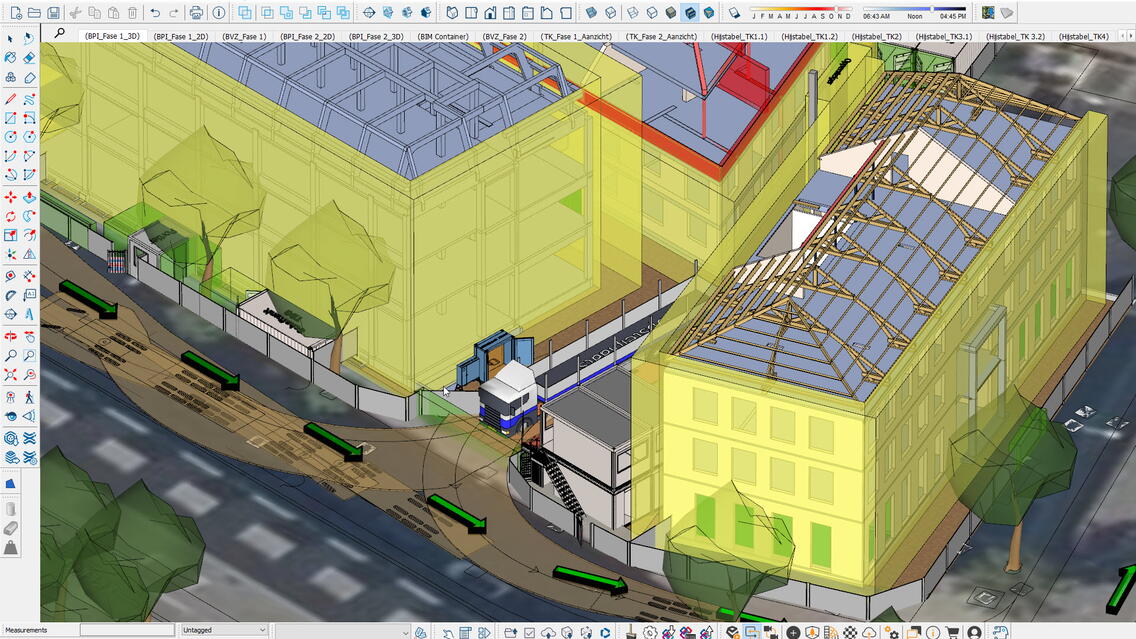
Task: Open scene search magnifier icon
Action: [x=60, y=33]
